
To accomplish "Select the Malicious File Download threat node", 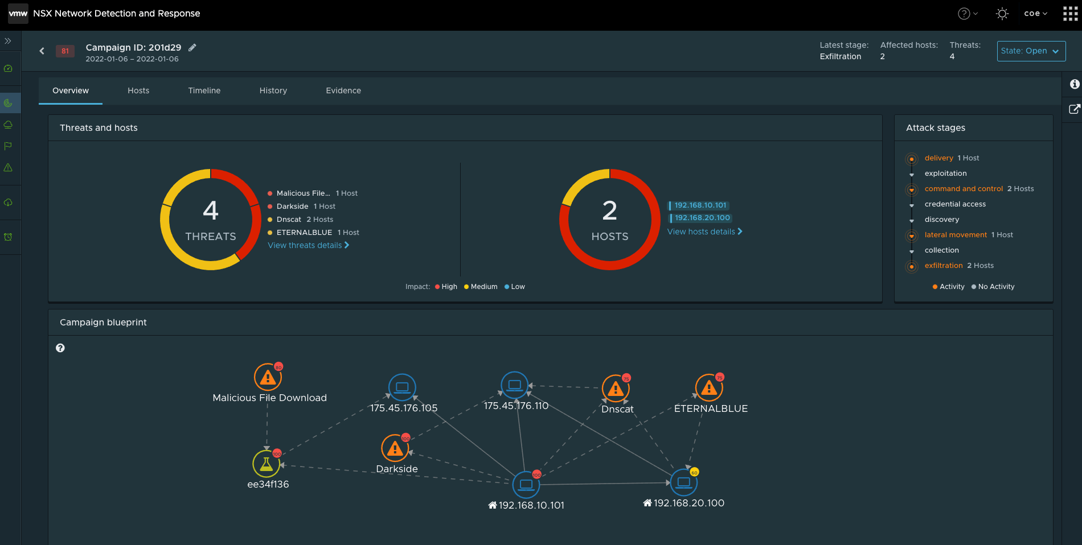I will [267, 377].
